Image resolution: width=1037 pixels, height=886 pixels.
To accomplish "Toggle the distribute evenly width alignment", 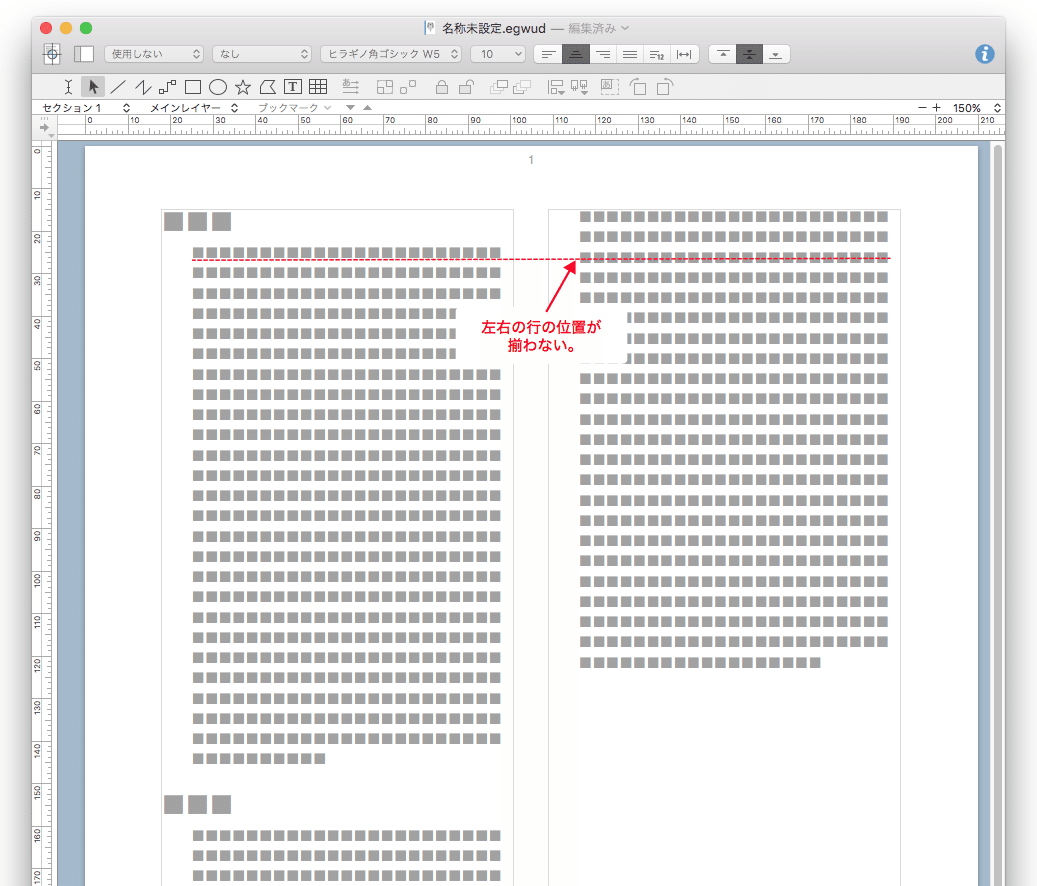I will tap(684, 54).
